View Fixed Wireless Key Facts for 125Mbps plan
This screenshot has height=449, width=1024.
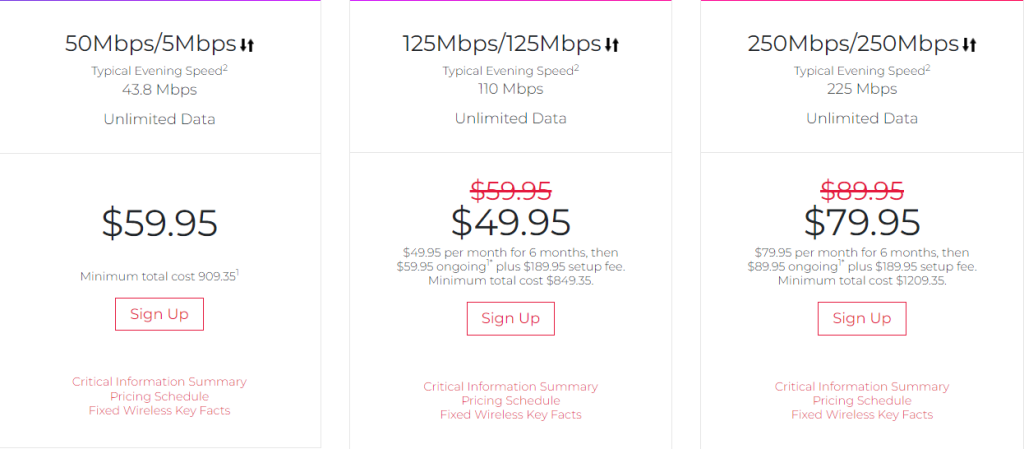pyautogui.click(x=510, y=414)
